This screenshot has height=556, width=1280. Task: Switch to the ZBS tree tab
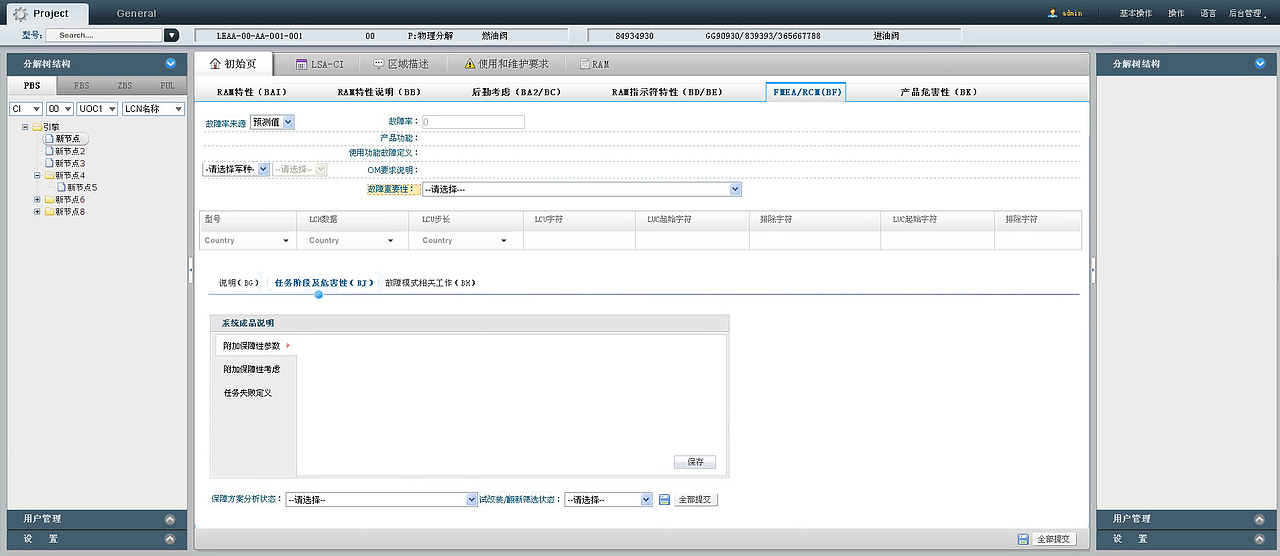pyautogui.click(x=125, y=86)
